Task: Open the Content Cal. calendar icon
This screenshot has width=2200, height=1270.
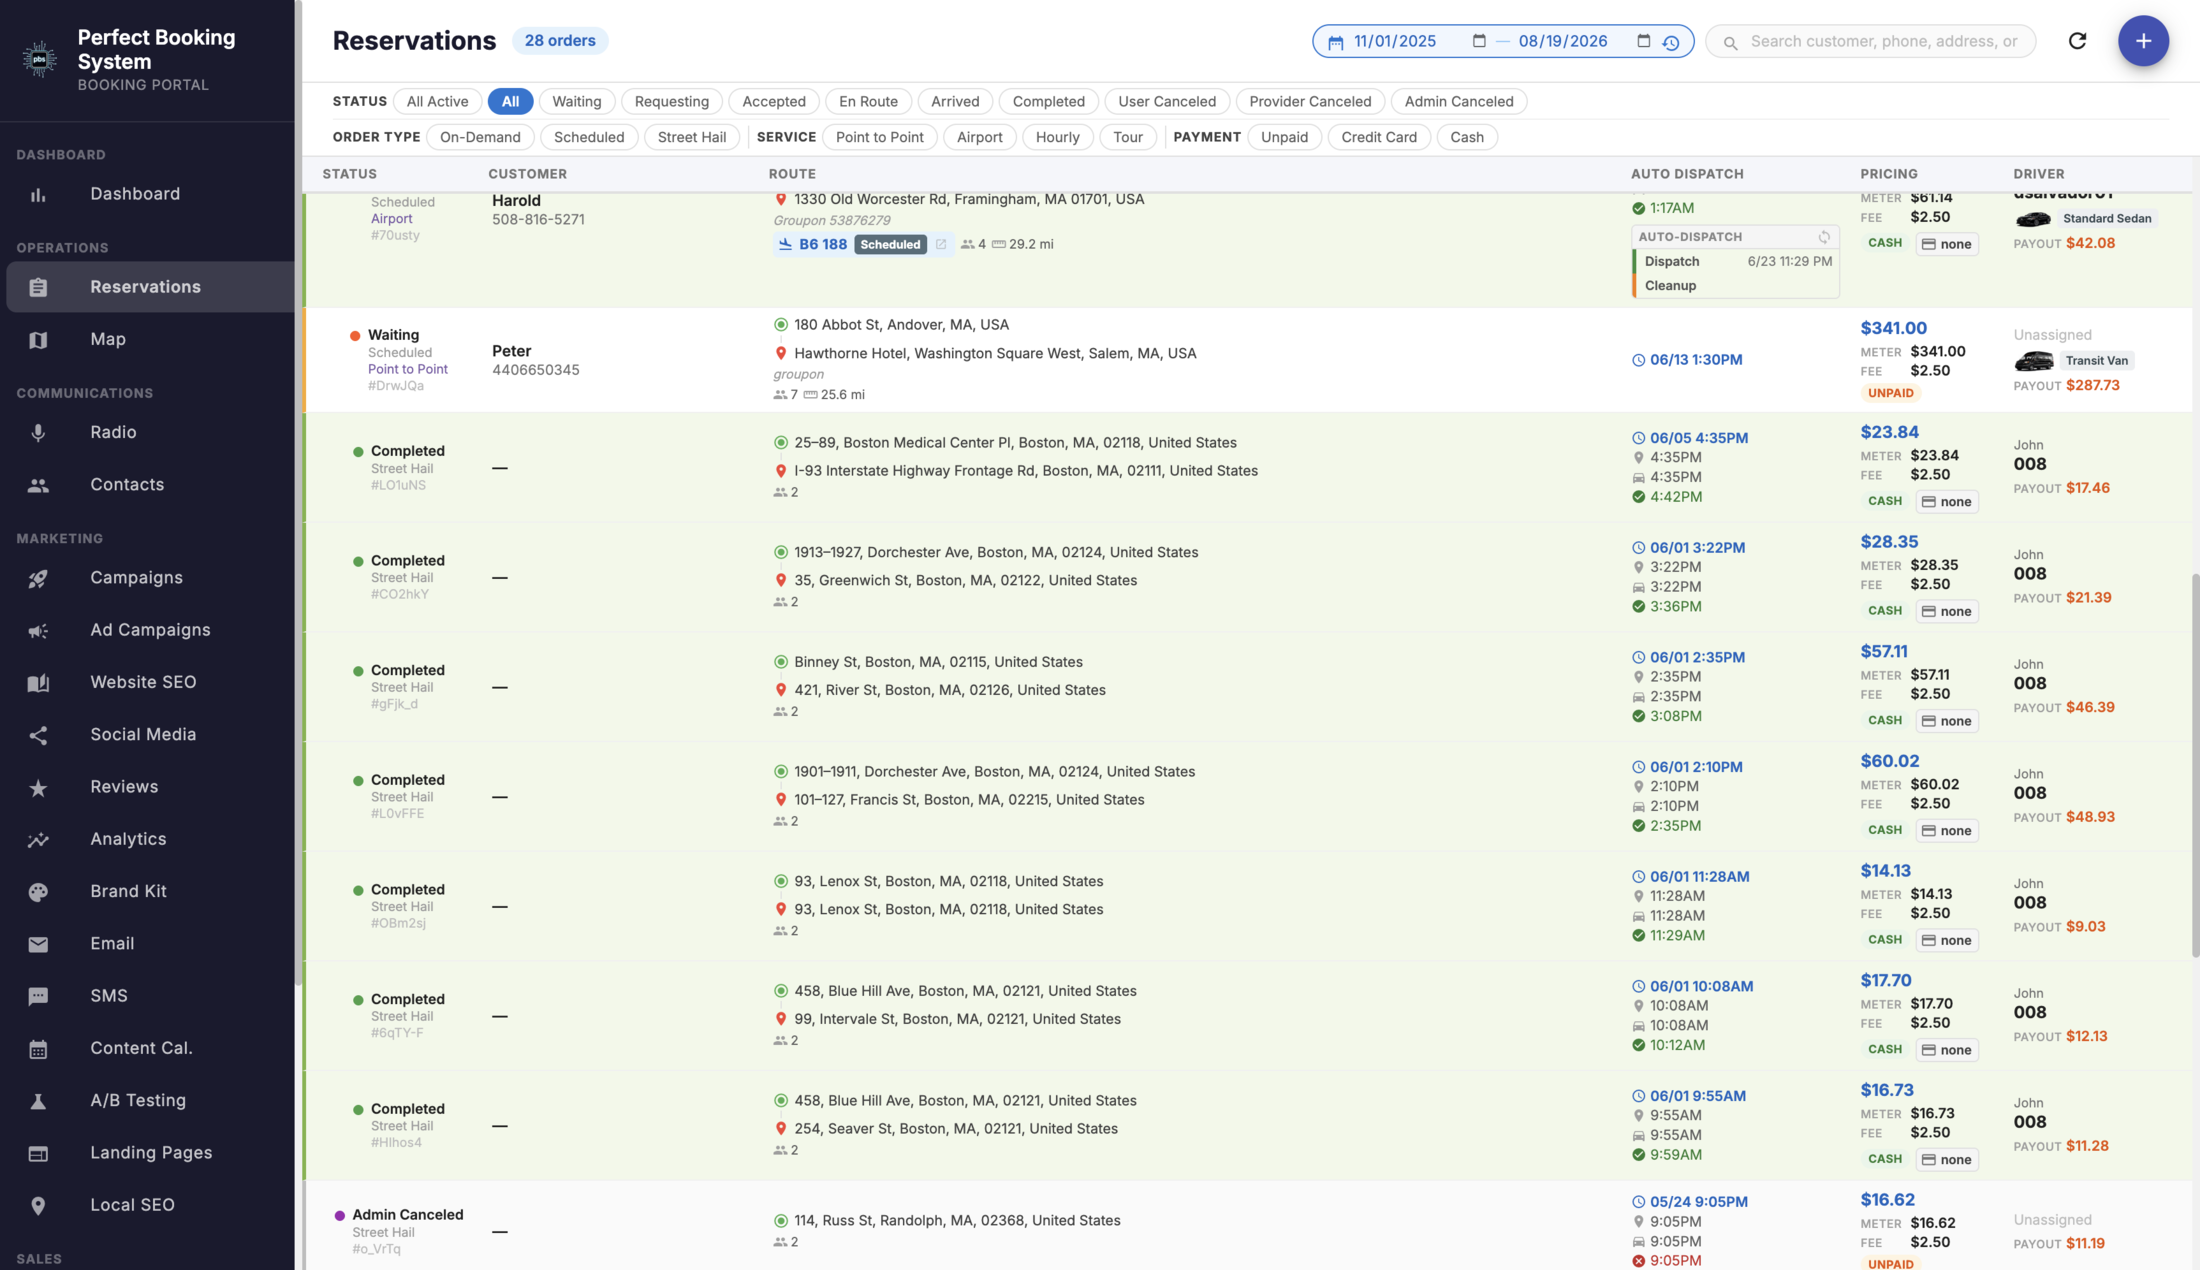Action: tap(38, 1049)
